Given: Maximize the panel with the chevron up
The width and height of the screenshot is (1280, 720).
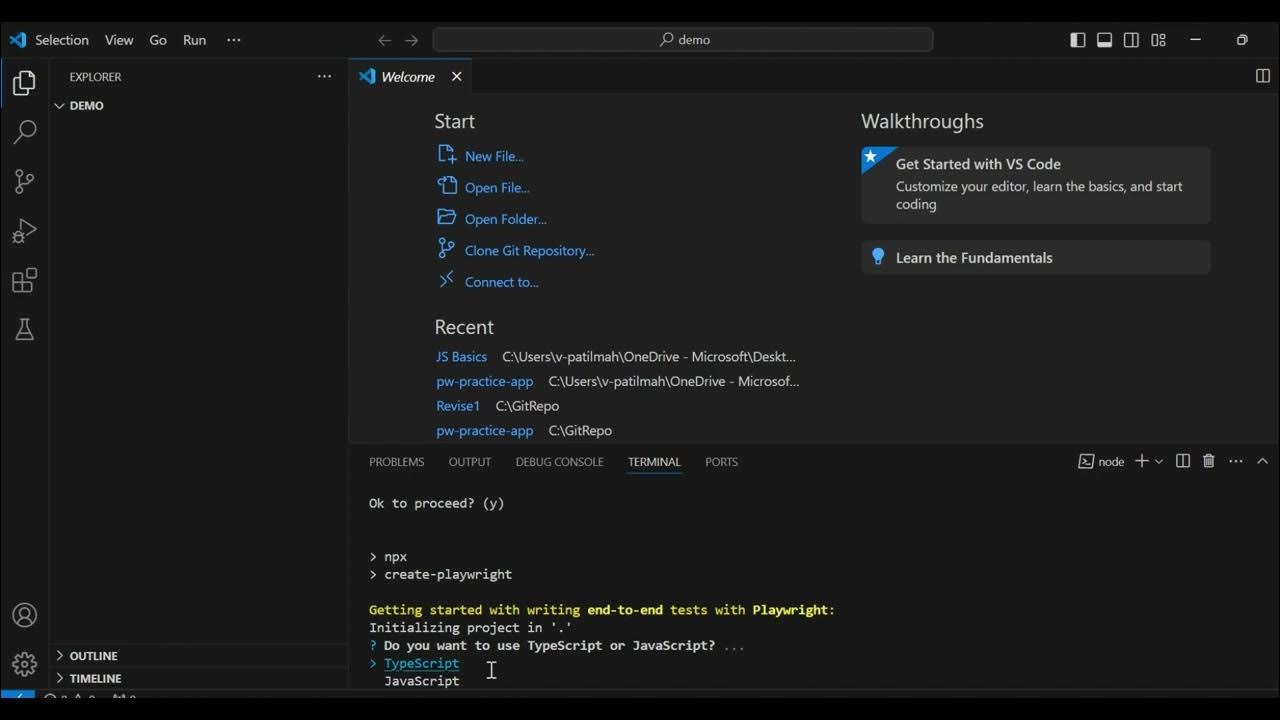Looking at the screenshot, I should pos(1262,461).
